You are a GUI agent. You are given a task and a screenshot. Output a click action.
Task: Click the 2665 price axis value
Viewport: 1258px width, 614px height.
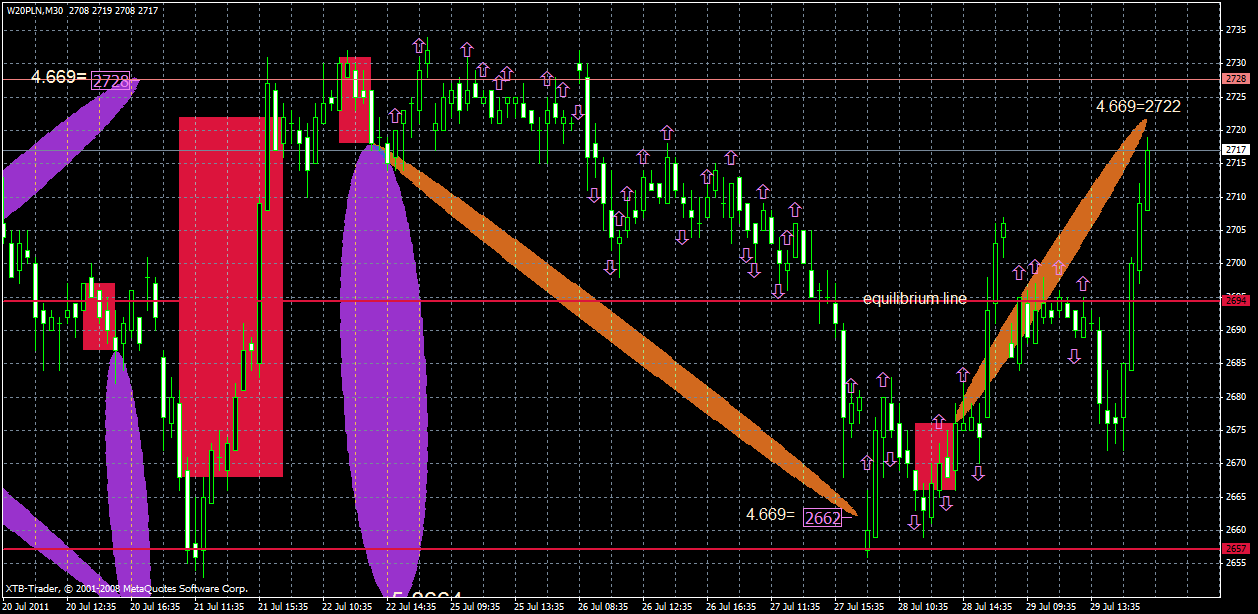click(x=1235, y=496)
